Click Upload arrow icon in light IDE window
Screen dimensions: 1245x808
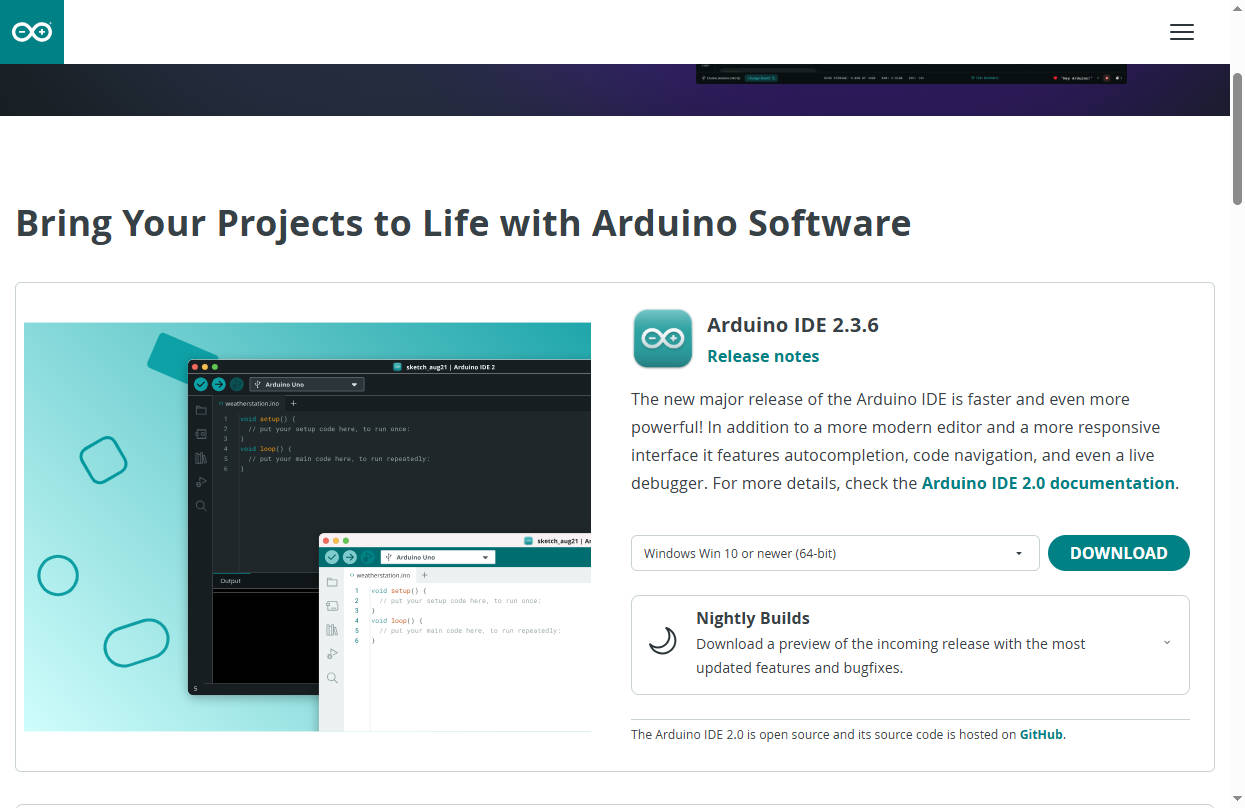pos(350,557)
